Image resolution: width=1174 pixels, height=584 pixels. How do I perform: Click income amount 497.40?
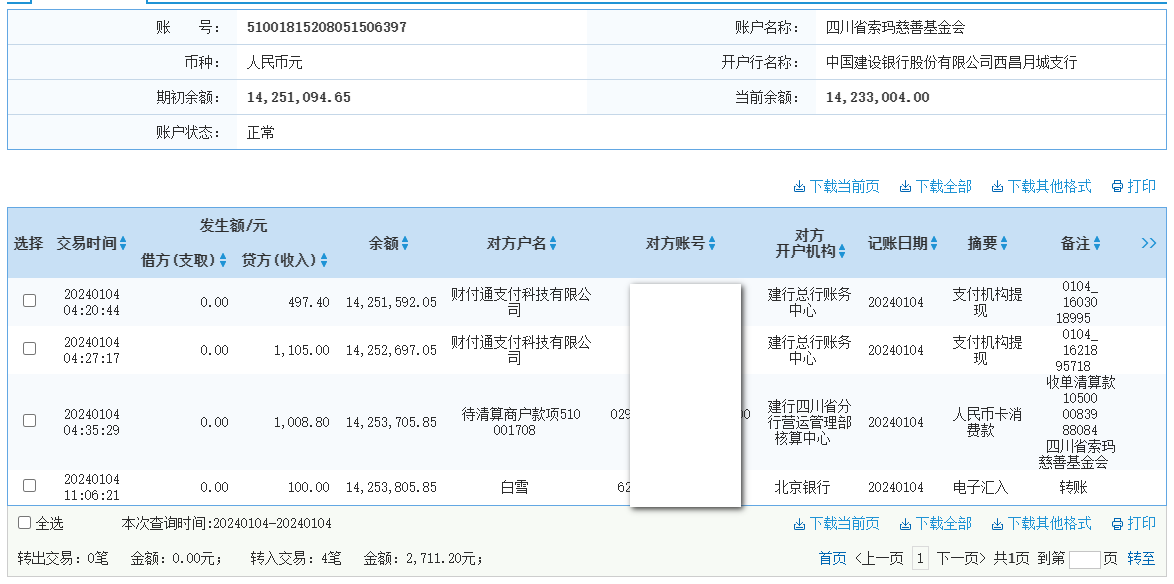308,302
